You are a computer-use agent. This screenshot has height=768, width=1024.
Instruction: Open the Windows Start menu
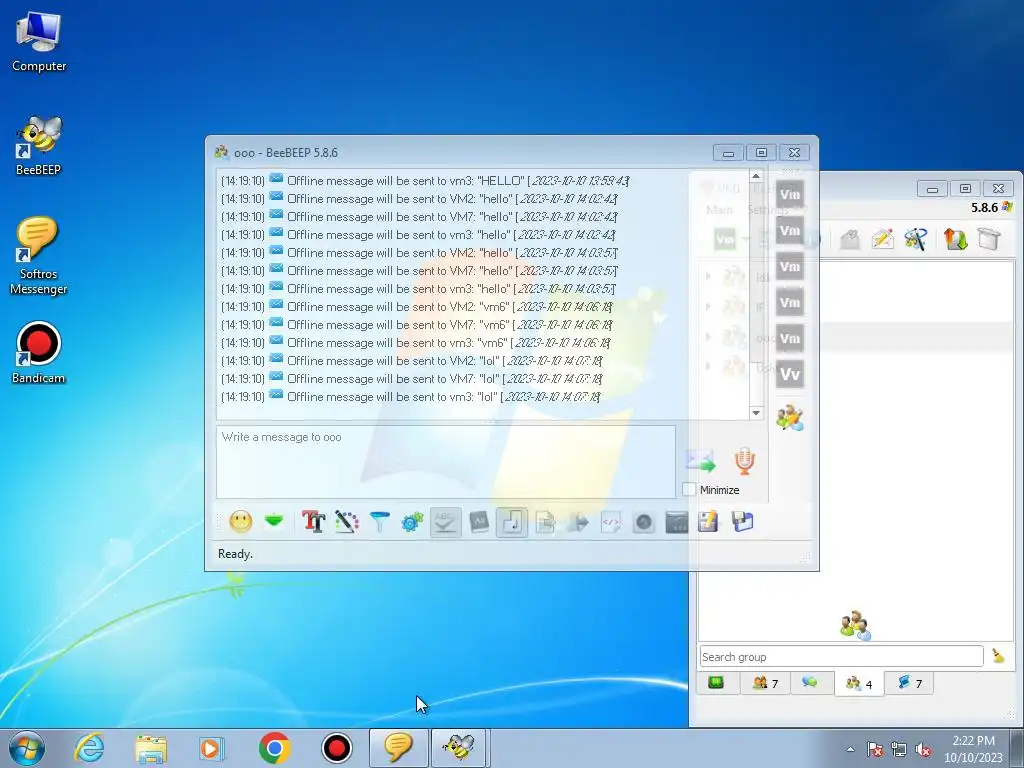click(27, 748)
